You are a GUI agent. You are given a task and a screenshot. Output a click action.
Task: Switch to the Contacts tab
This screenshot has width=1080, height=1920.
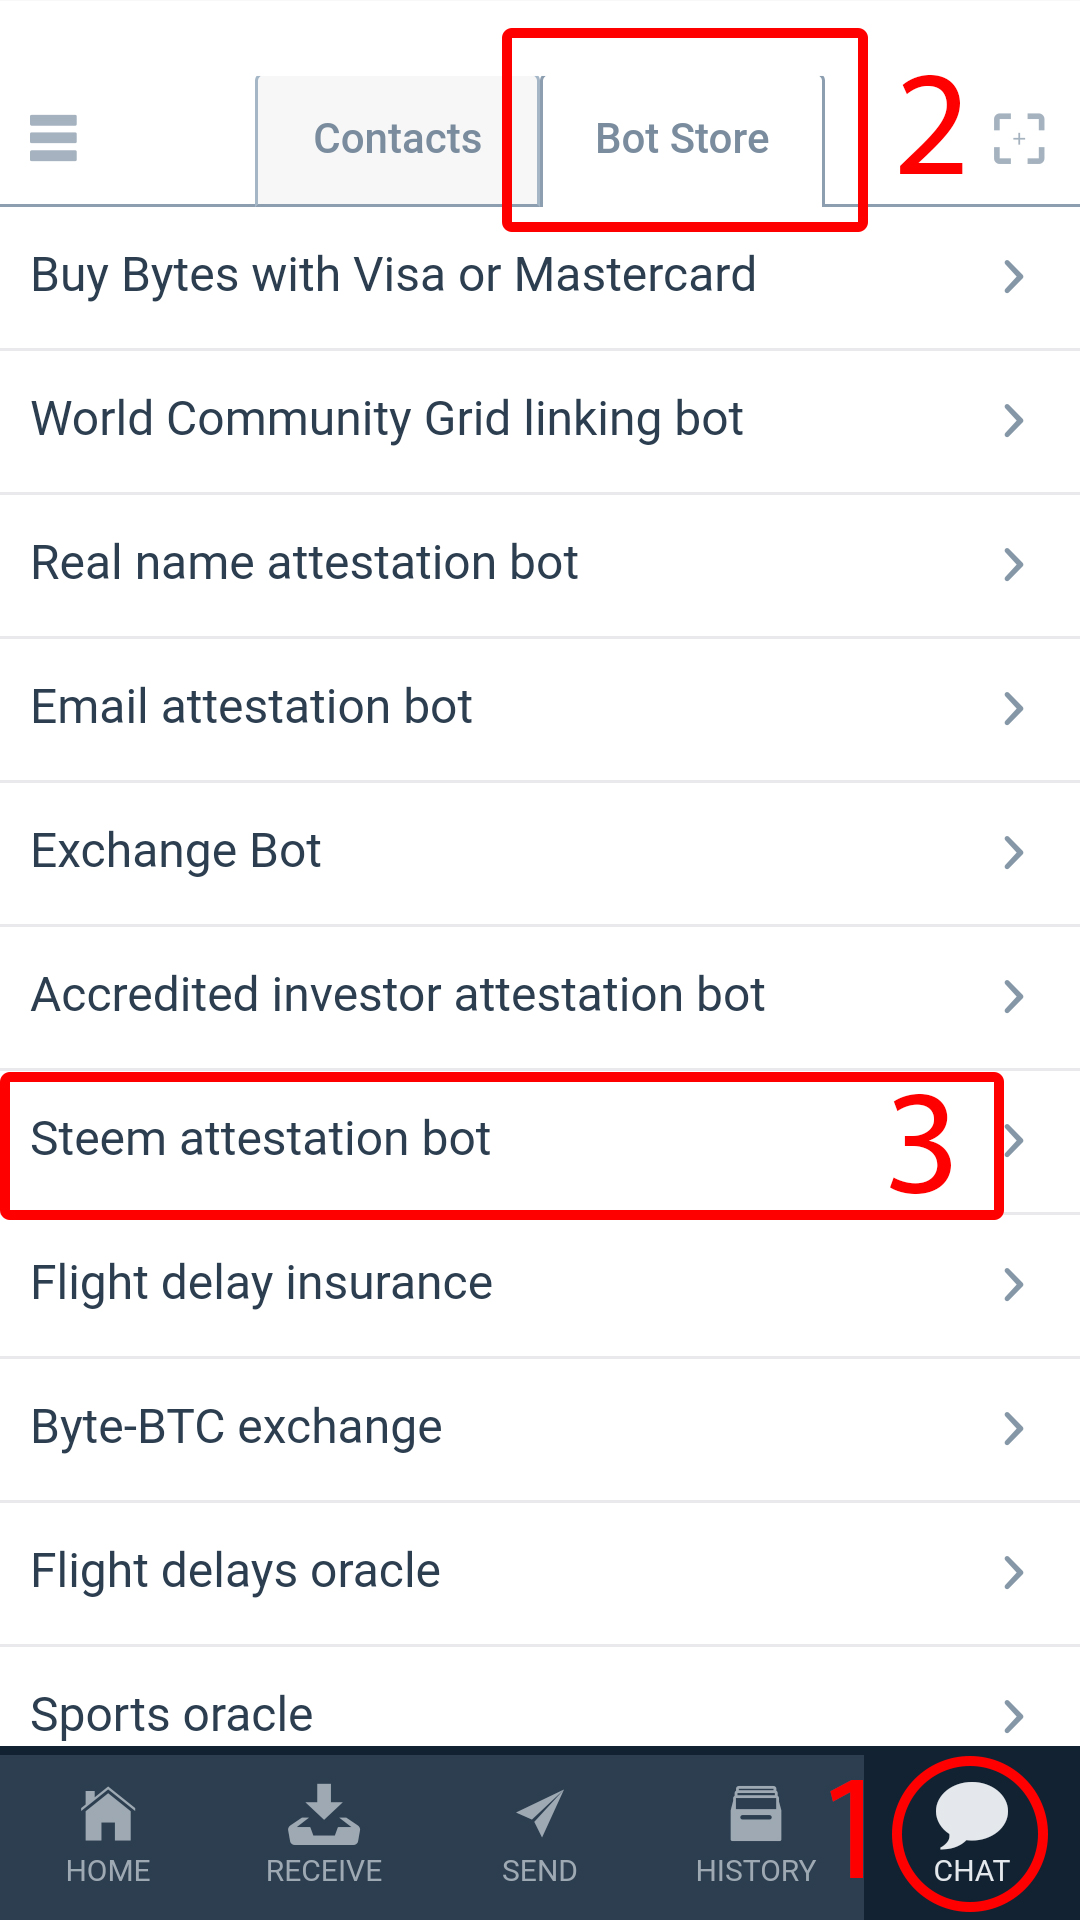click(397, 140)
